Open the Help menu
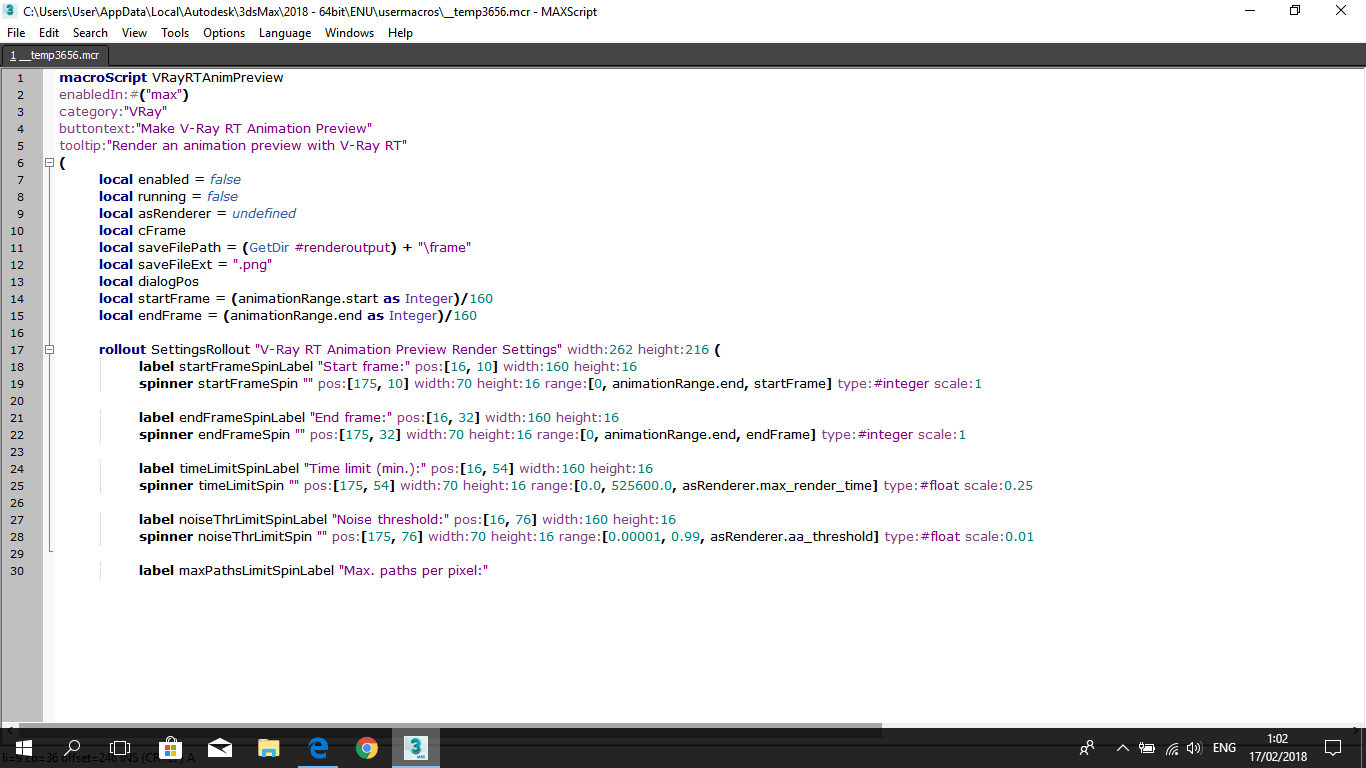1366x768 pixels. click(x=400, y=33)
